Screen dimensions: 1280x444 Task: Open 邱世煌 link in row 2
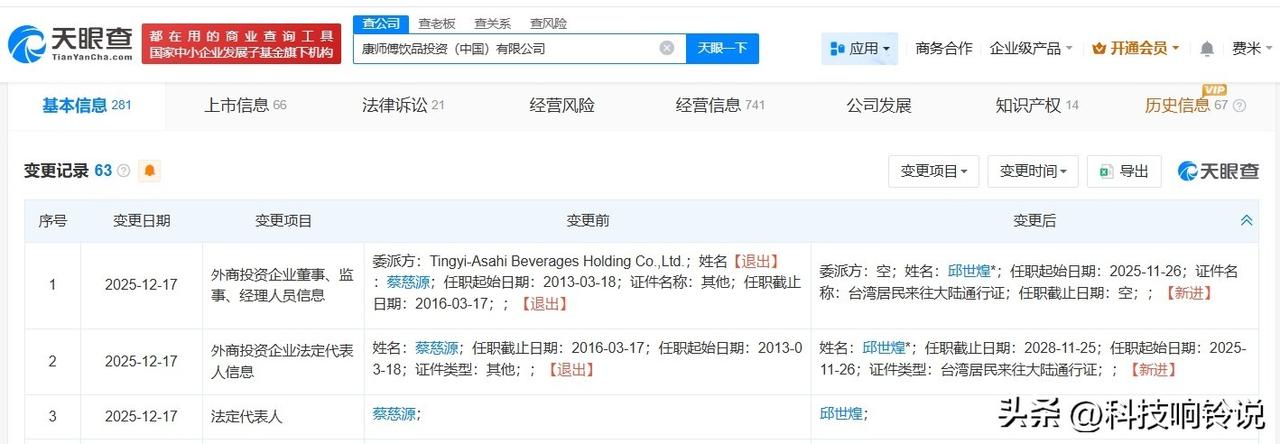(x=885, y=348)
